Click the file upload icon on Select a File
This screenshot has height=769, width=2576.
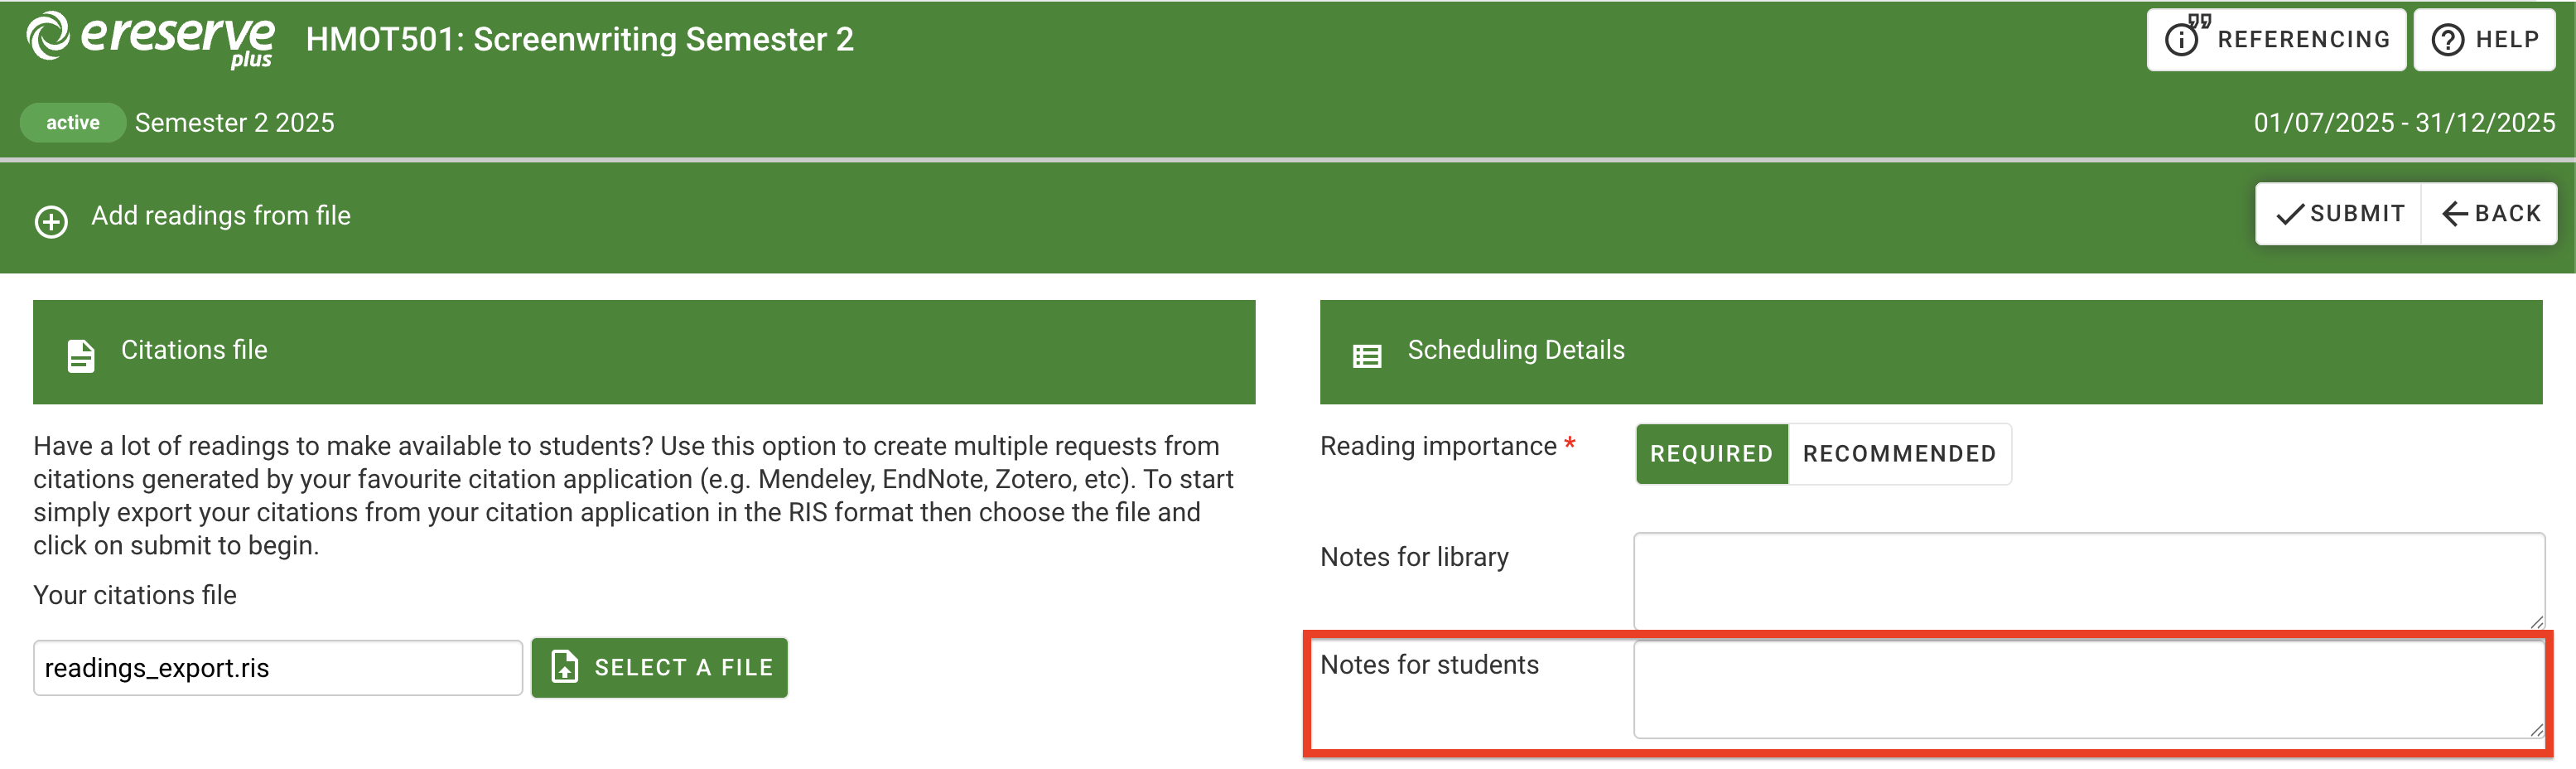click(x=565, y=667)
